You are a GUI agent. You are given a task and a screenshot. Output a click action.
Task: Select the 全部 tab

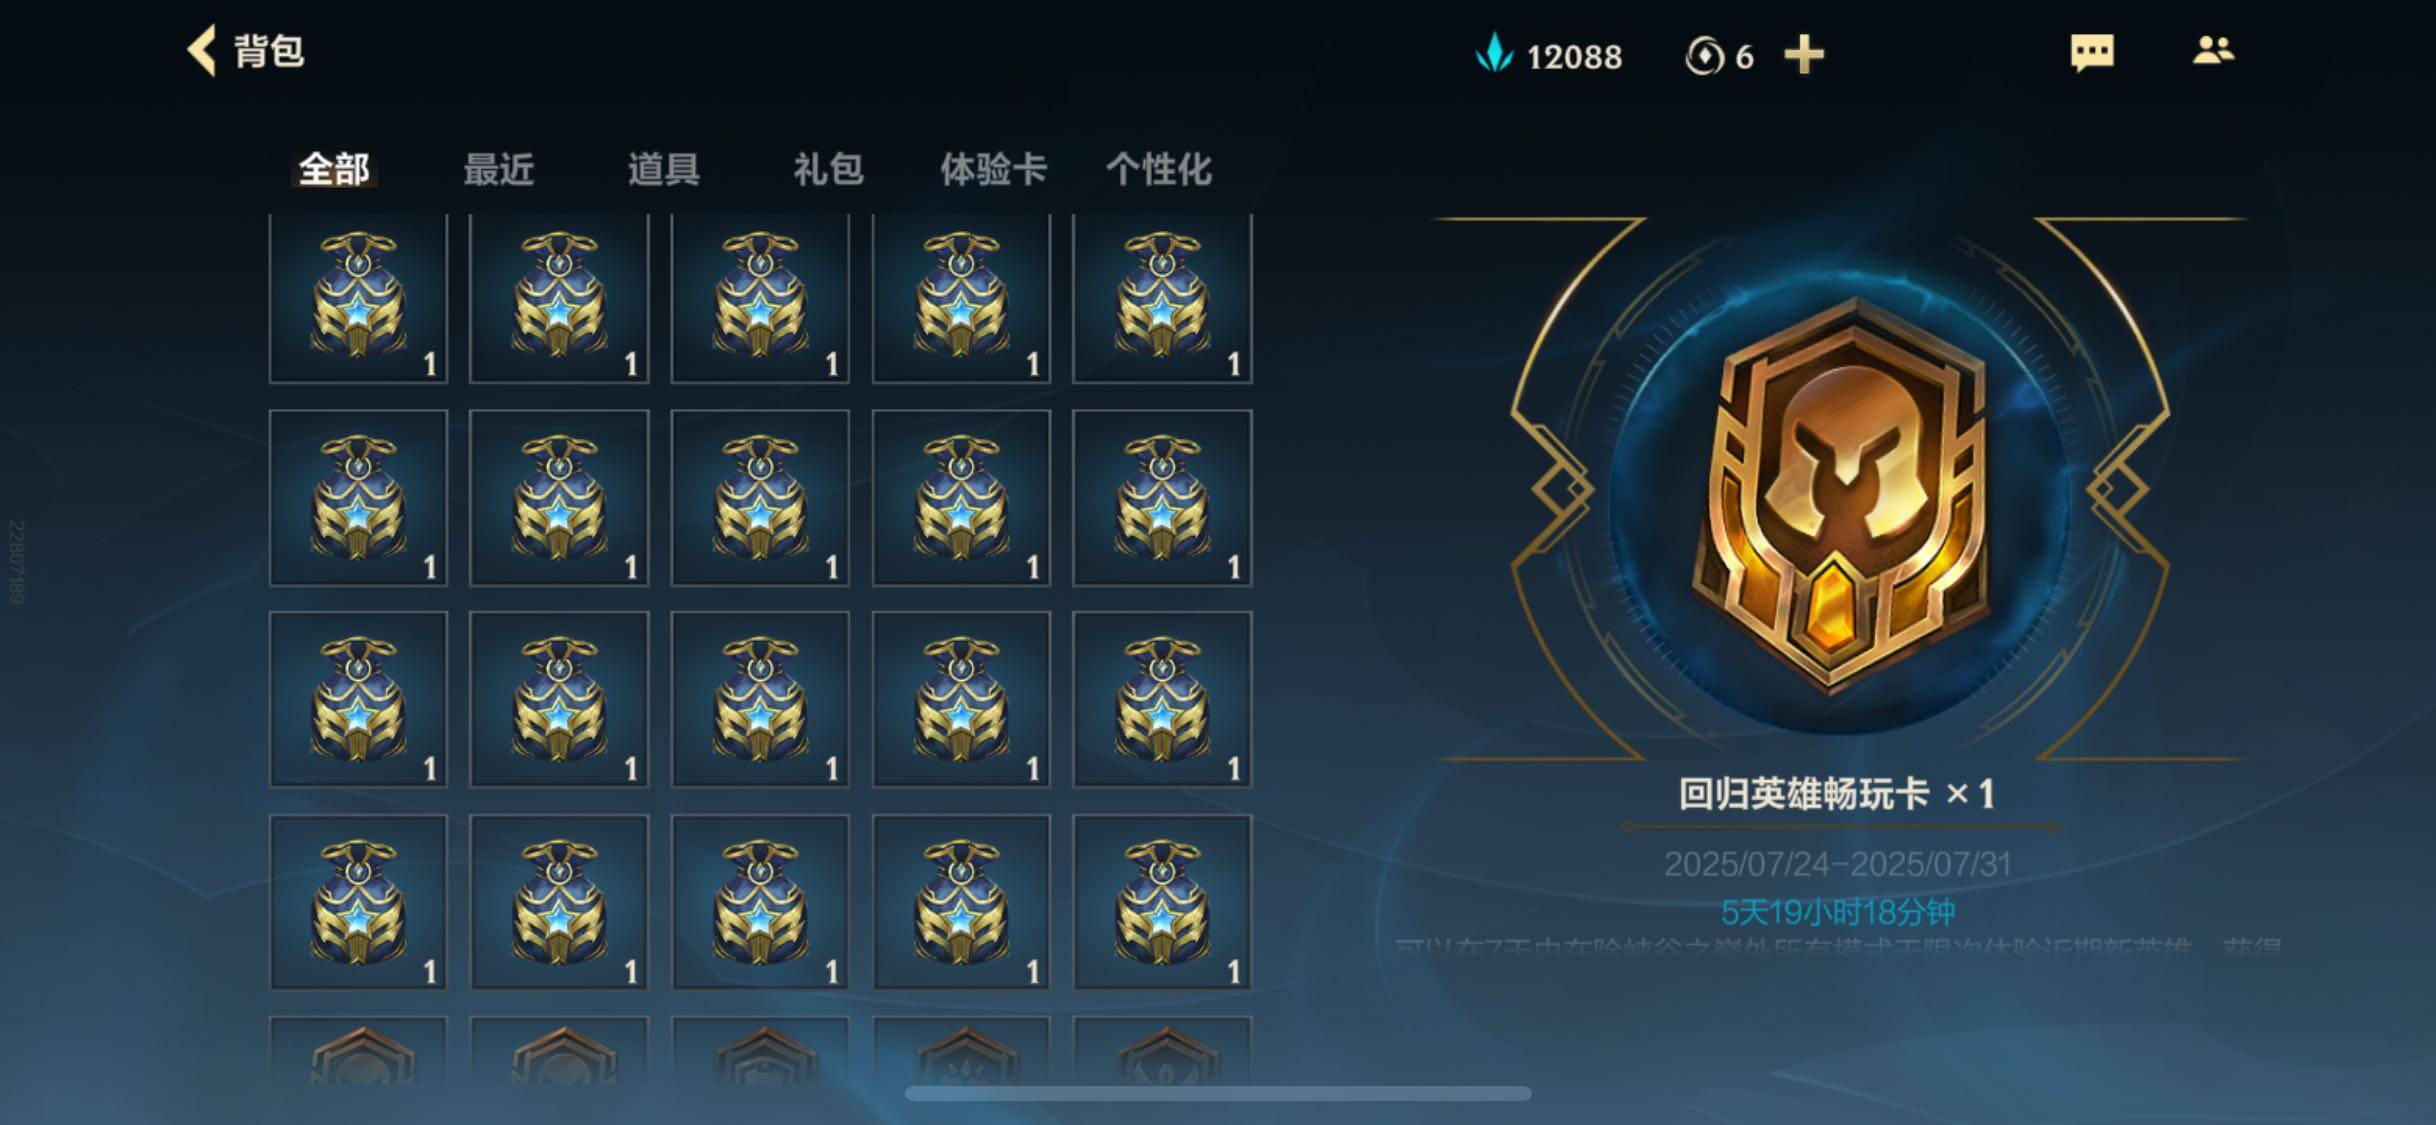pyautogui.click(x=334, y=169)
